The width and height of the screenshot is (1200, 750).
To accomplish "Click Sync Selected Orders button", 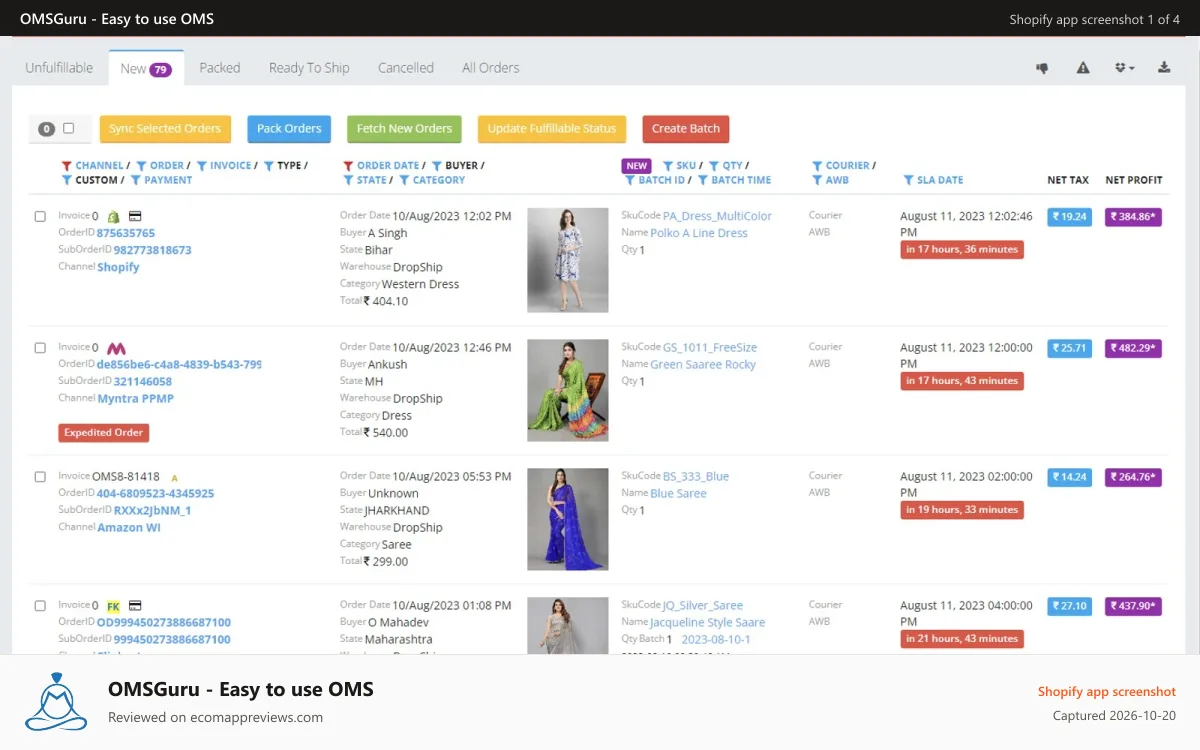I will click(x=165, y=129).
